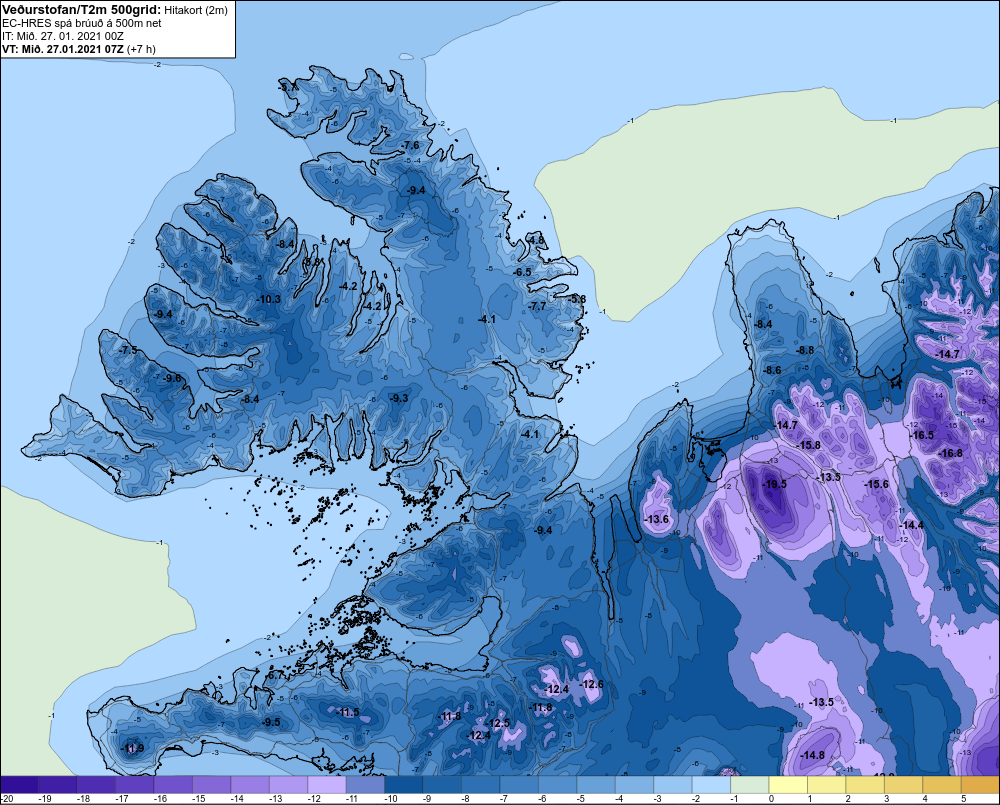Click the -15.6 temperature value
Image resolution: width=1000 pixels, height=805 pixels.
tap(876, 484)
